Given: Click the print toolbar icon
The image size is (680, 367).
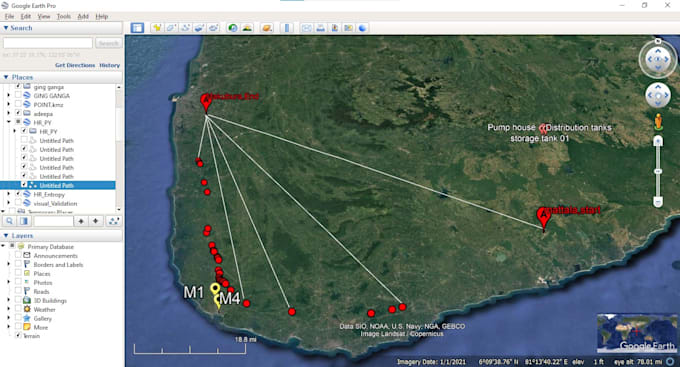Looking at the screenshot, I should coord(320,28).
